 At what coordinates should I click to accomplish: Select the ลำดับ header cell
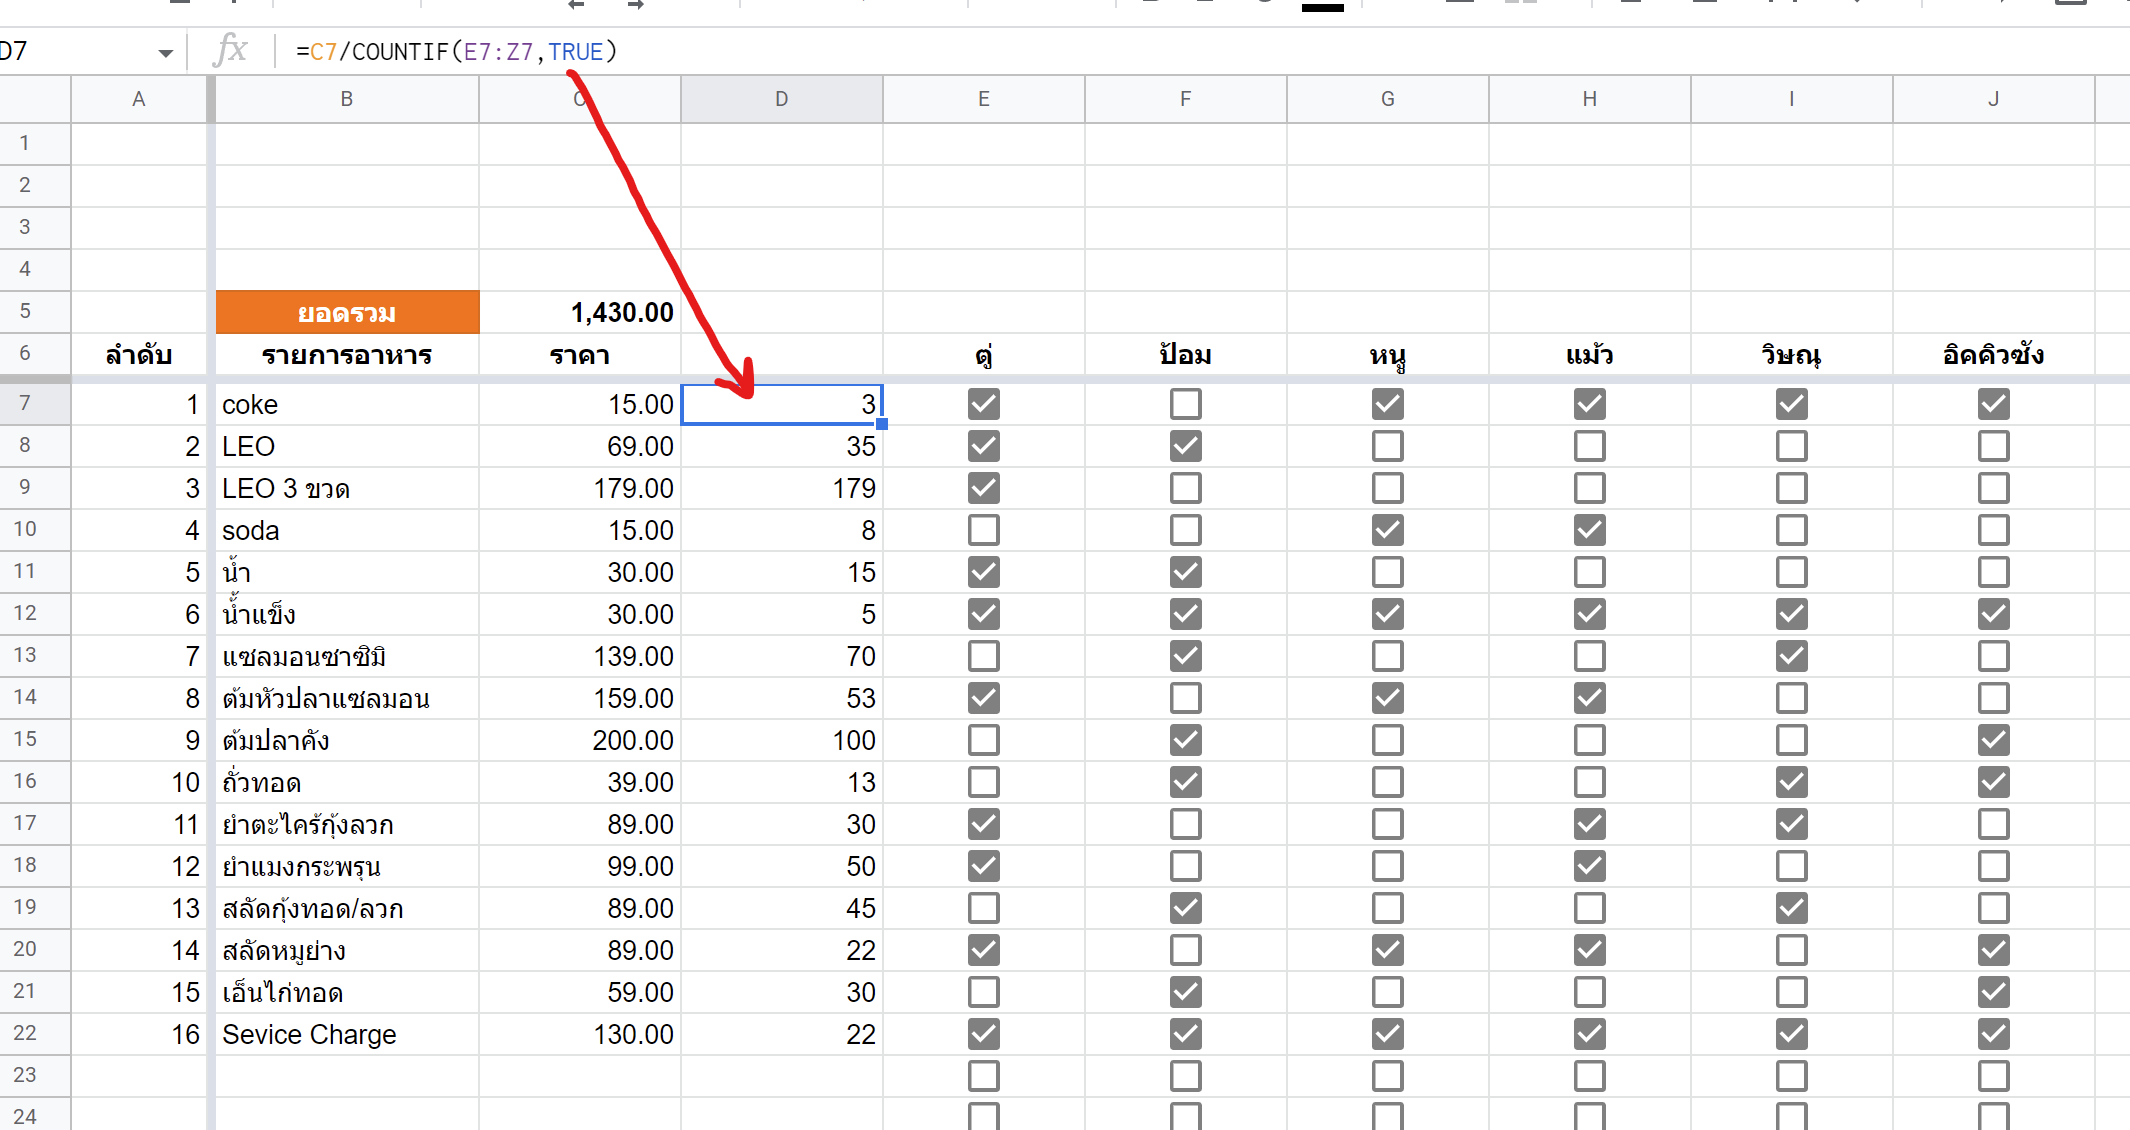coord(139,354)
